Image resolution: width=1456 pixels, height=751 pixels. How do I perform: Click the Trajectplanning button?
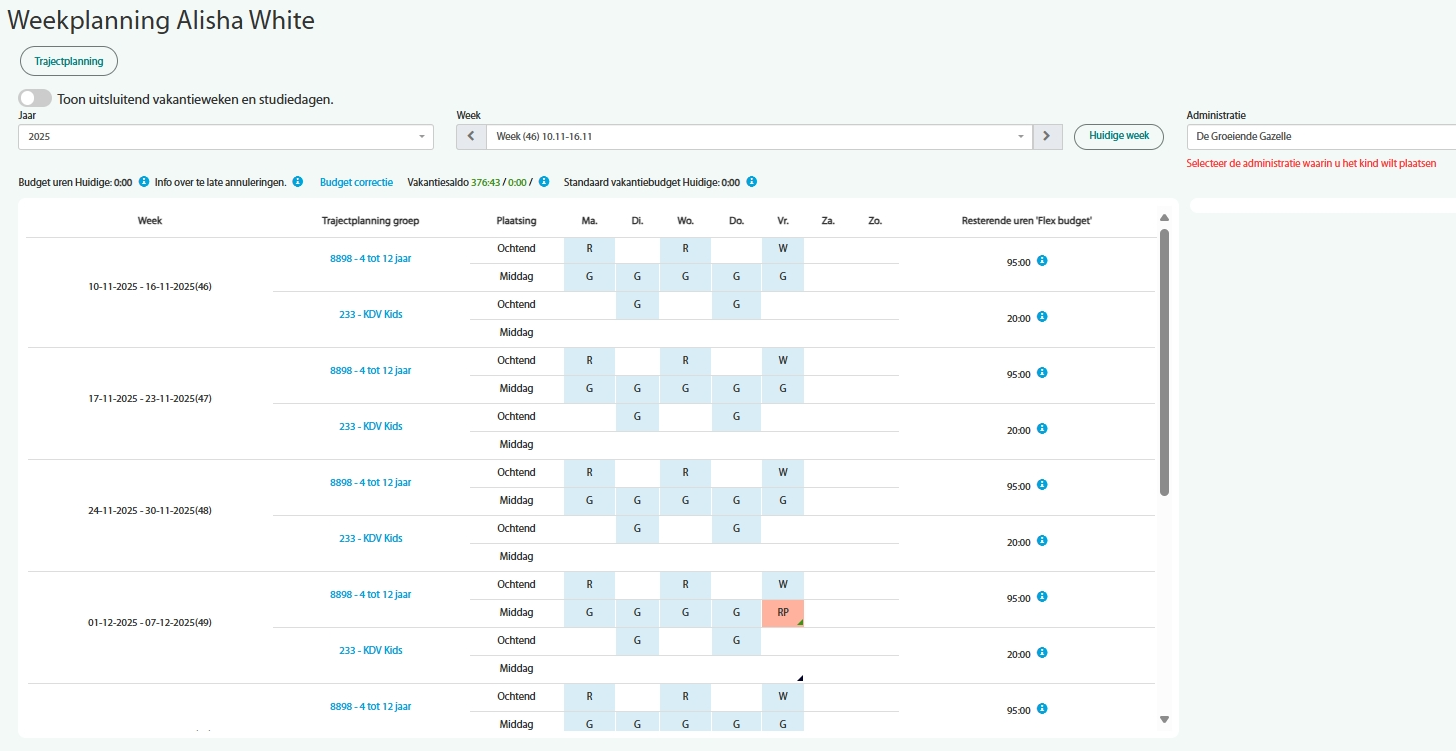coord(69,61)
